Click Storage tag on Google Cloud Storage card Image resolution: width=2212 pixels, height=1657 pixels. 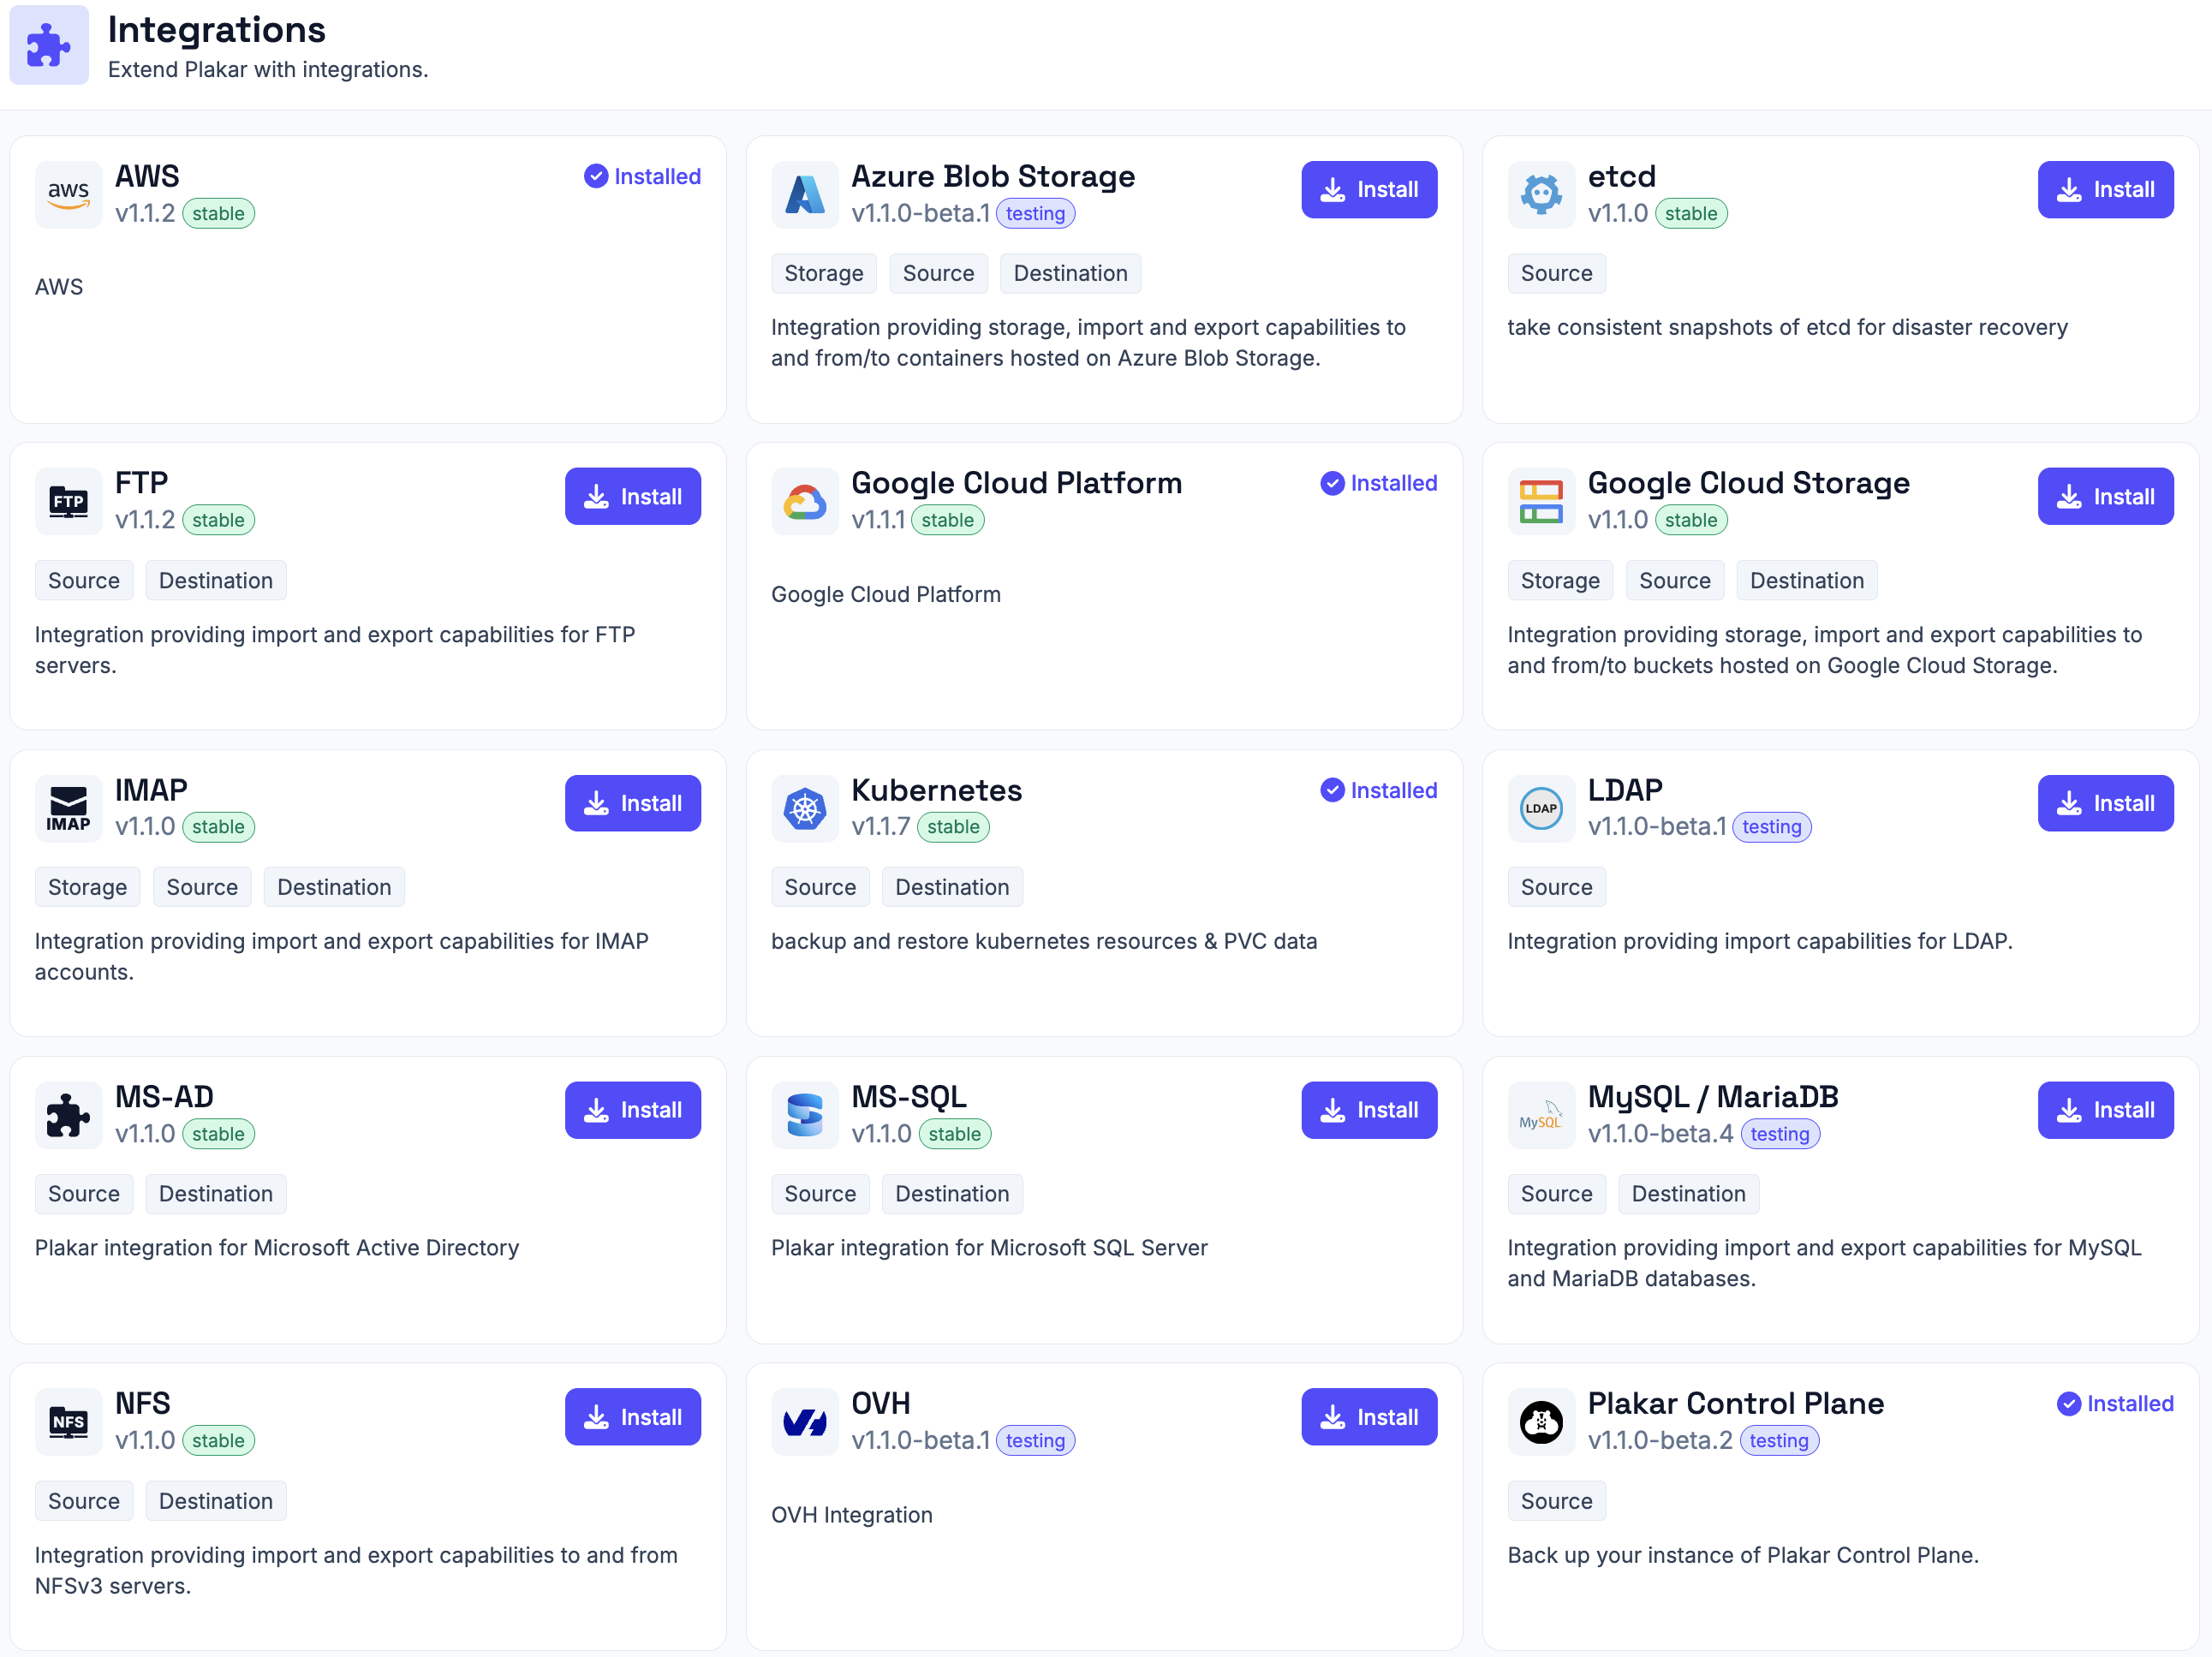click(x=1559, y=580)
